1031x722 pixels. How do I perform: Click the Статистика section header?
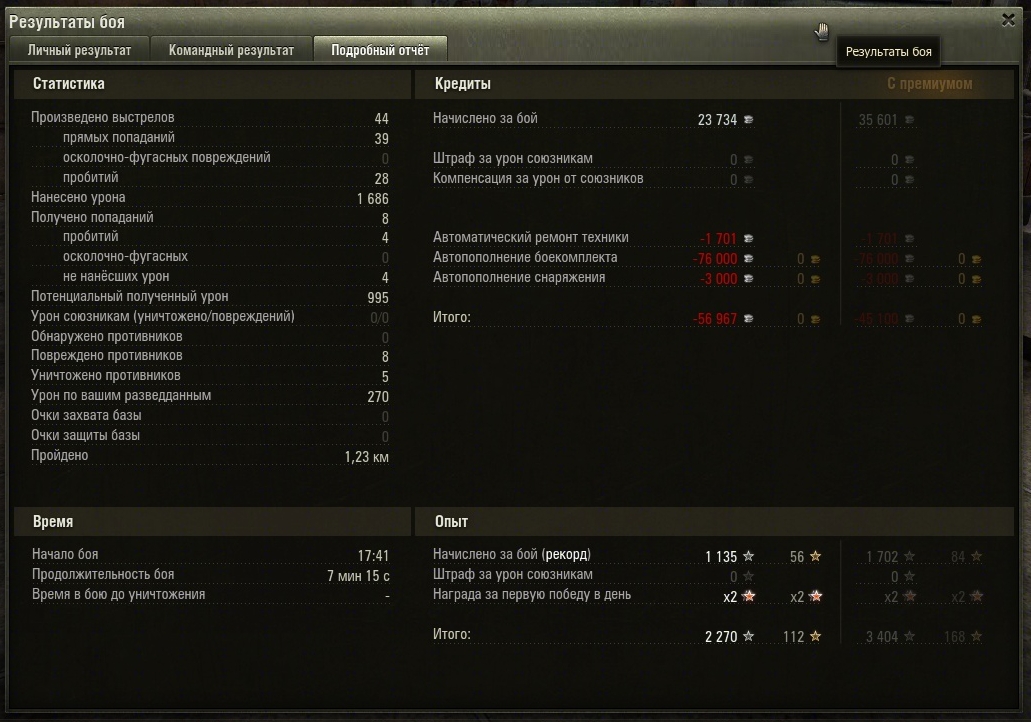68,84
